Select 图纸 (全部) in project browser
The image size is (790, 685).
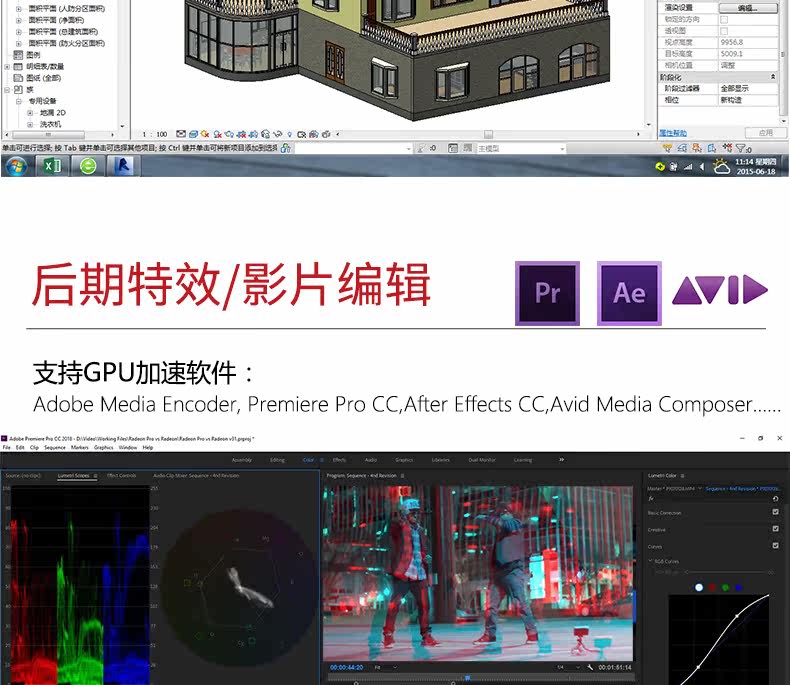click(x=43, y=78)
